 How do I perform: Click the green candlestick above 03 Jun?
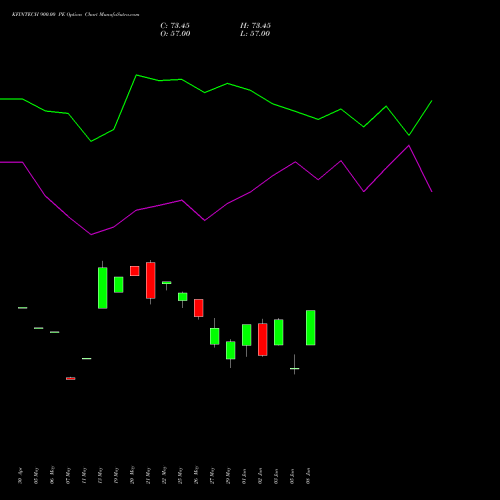click(279, 332)
